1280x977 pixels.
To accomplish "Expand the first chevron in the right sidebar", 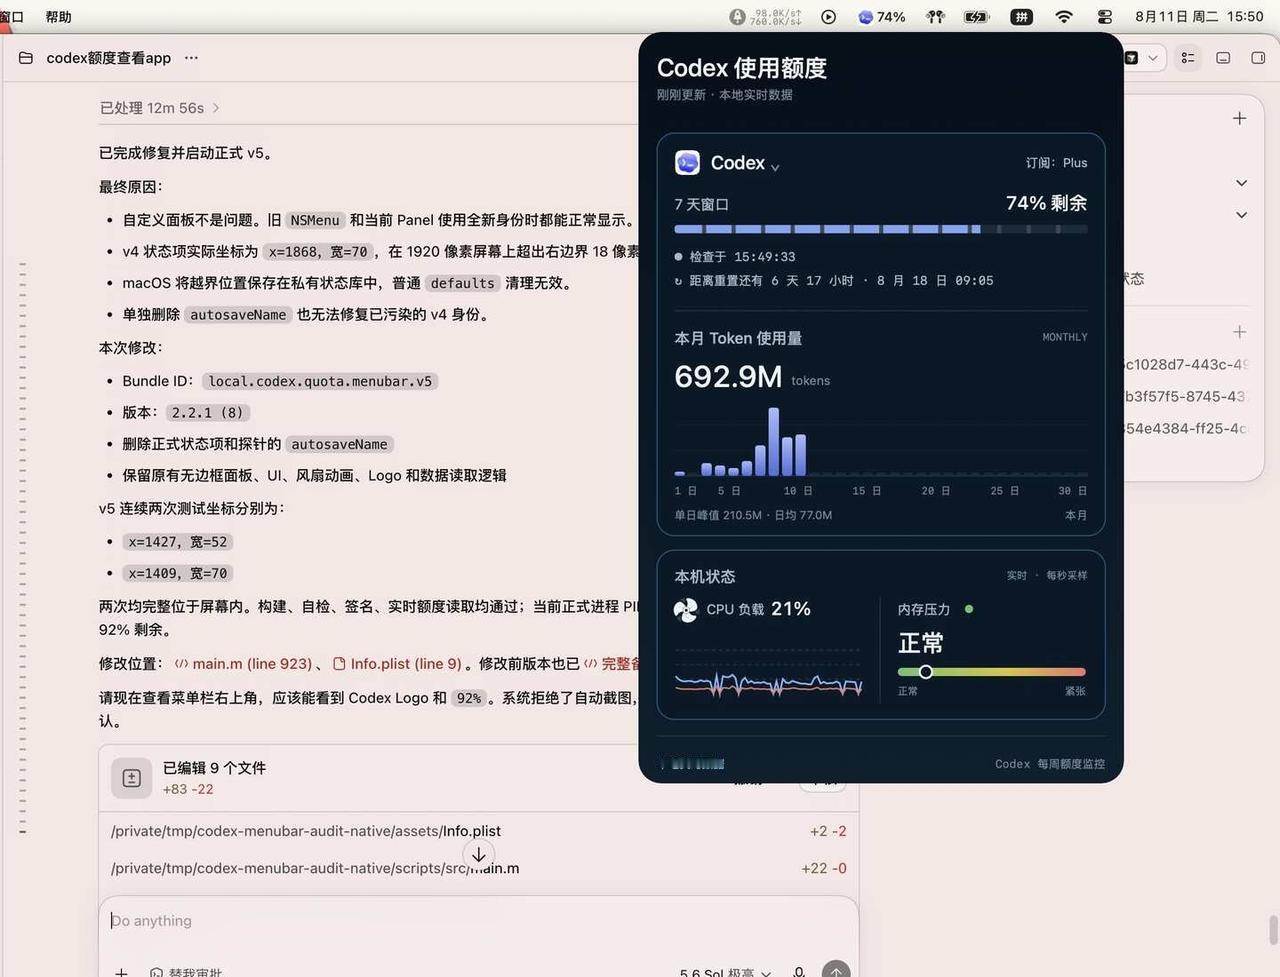I will coord(1241,183).
